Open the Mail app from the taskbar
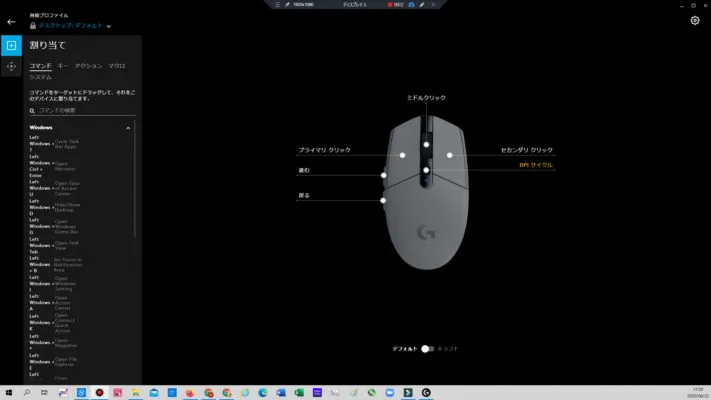Image resolution: width=711 pixels, height=400 pixels. pyautogui.click(x=154, y=393)
